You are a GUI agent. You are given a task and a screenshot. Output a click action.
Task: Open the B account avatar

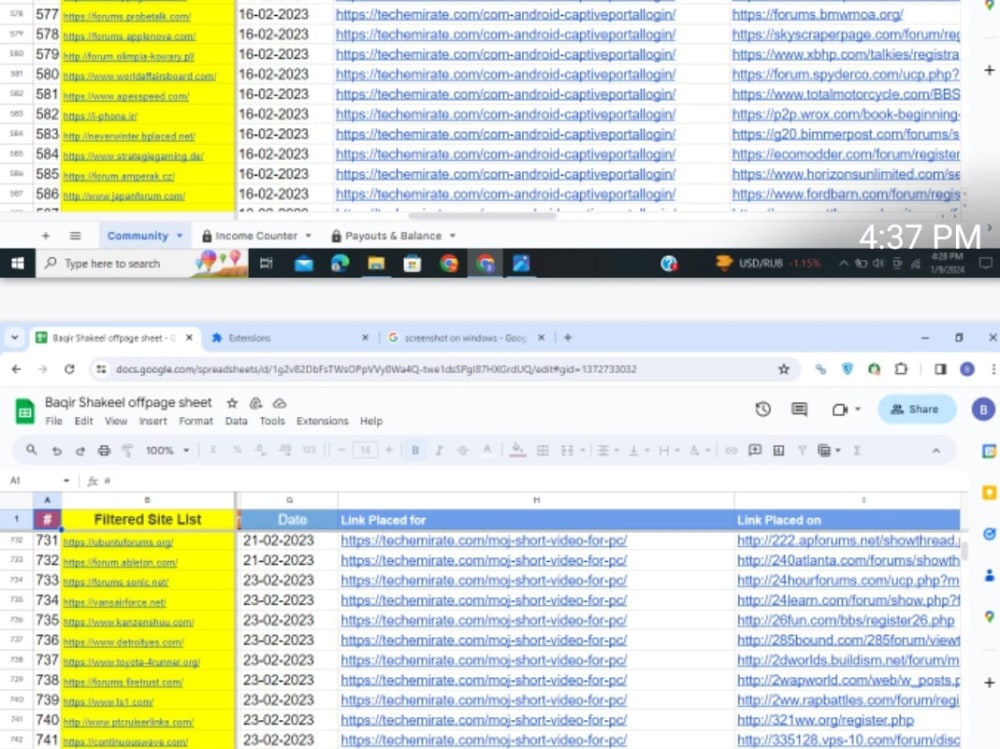point(983,410)
